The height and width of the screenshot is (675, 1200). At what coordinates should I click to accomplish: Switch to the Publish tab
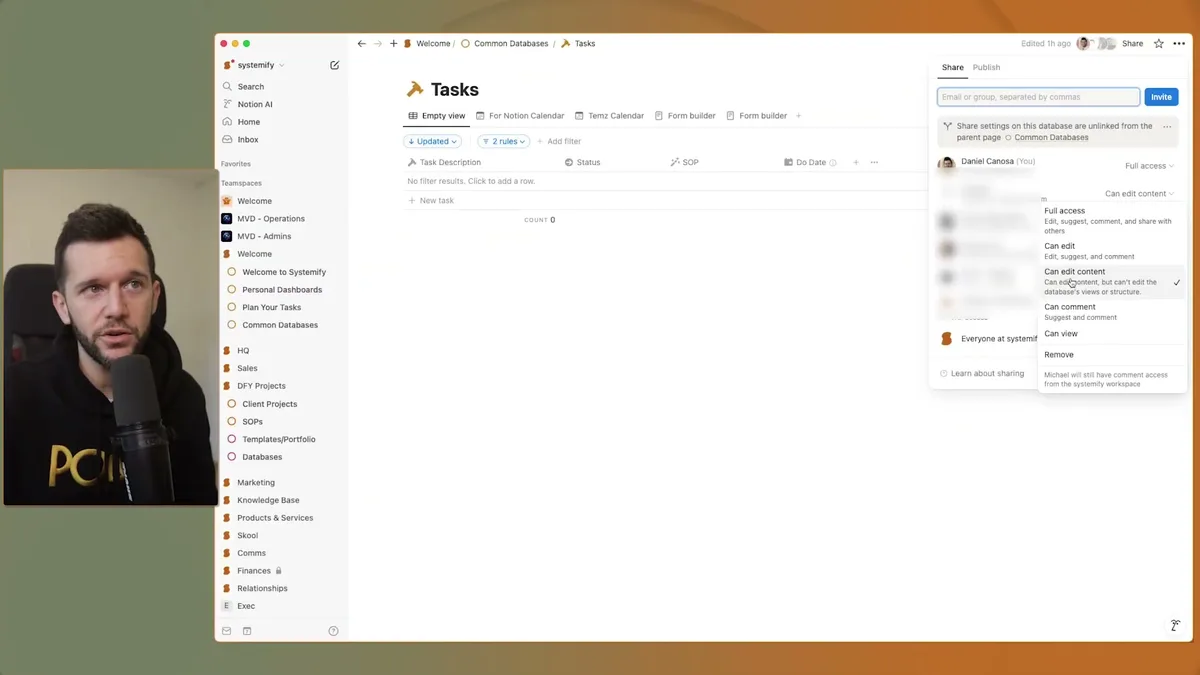(x=986, y=67)
